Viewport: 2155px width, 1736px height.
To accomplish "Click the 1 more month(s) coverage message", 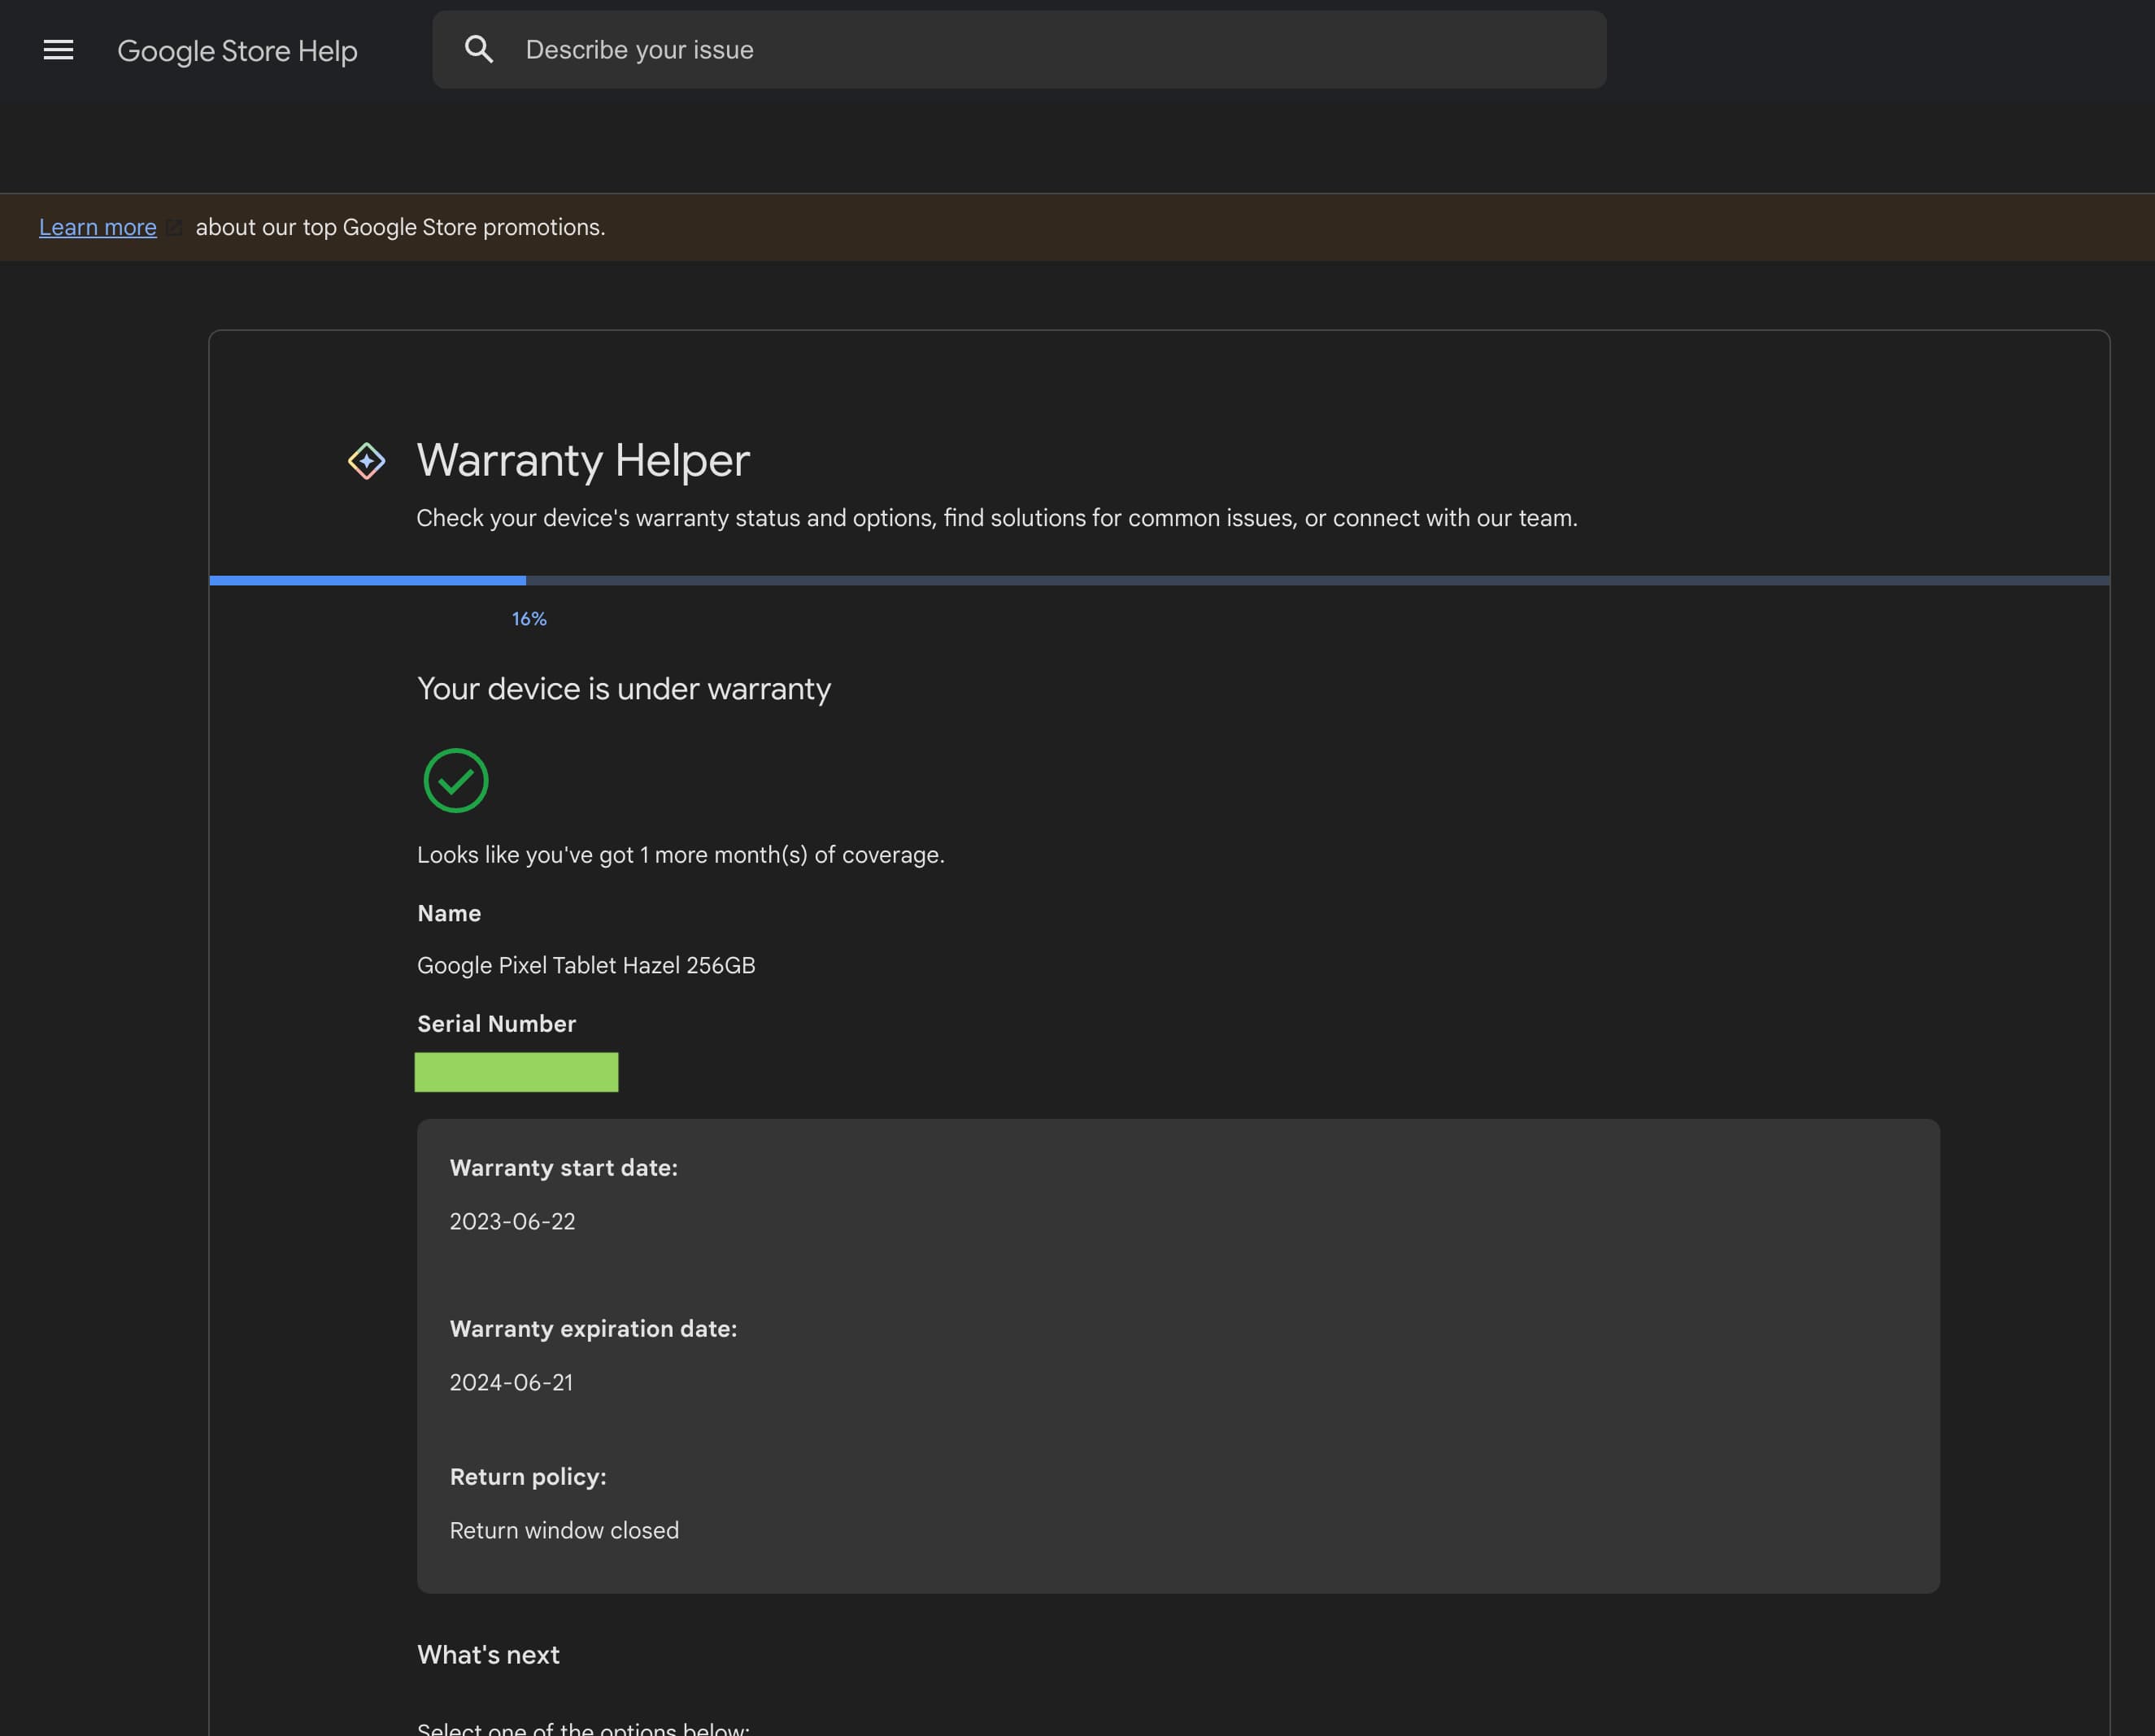I will 680,855.
